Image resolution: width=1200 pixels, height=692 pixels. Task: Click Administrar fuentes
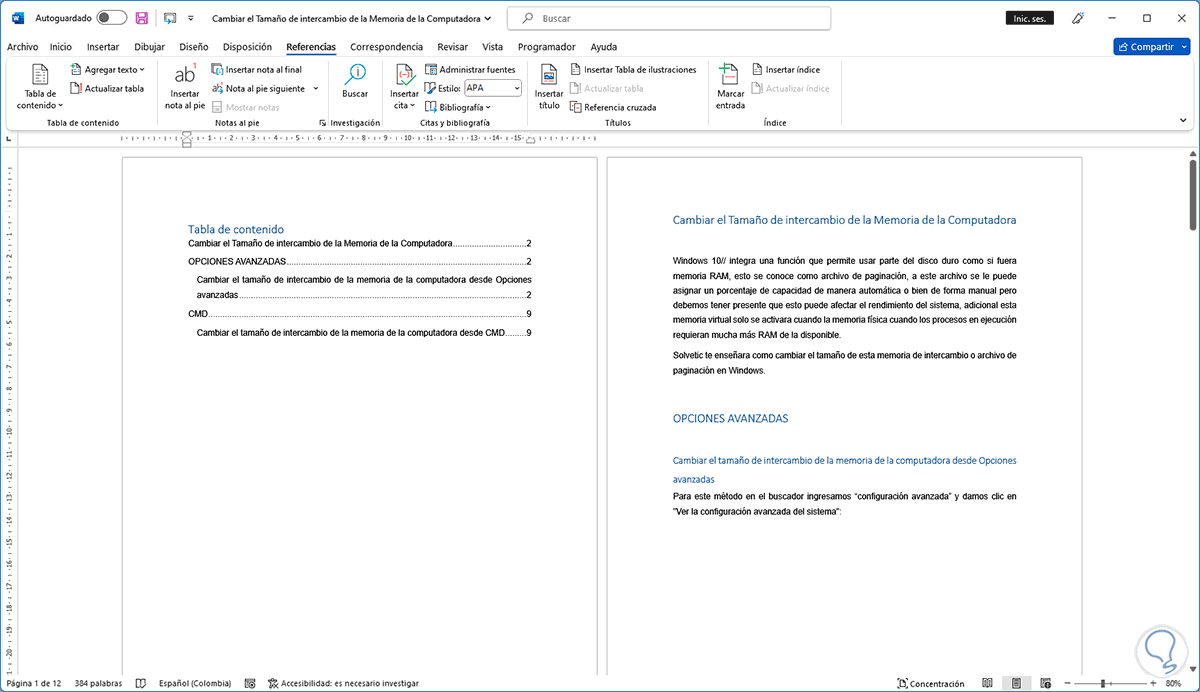[470, 70]
